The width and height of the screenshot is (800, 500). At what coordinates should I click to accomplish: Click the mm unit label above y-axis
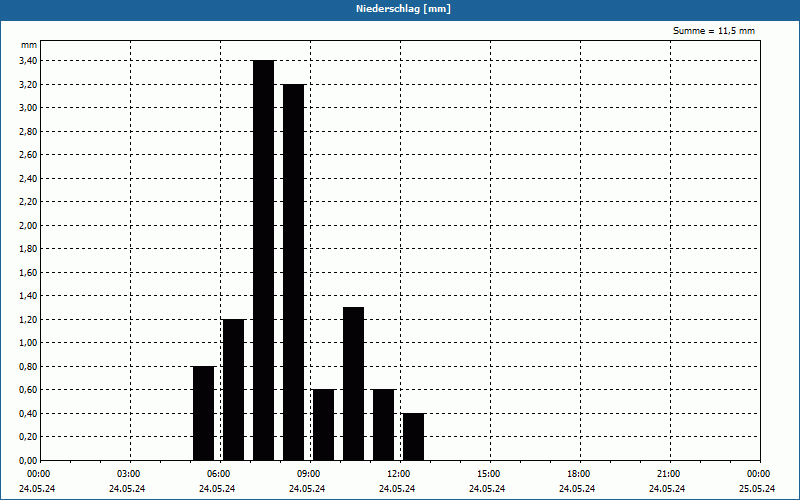tap(29, 45)
